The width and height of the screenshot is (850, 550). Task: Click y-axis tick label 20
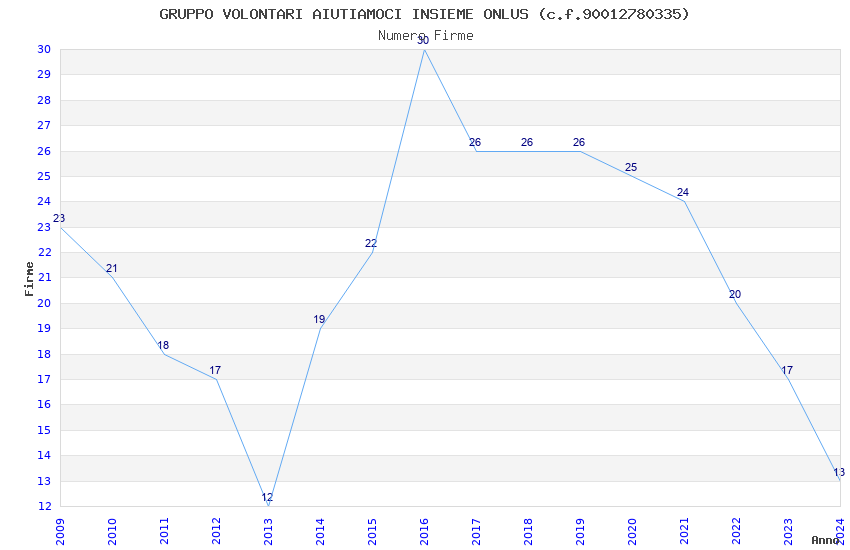click(44, 303)
